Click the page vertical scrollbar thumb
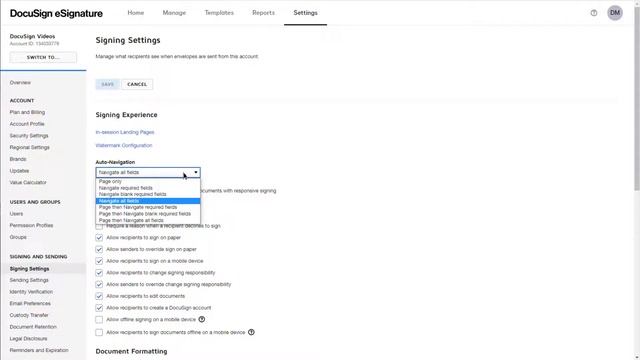The image size is (640, 360). (x=637, y=99)
